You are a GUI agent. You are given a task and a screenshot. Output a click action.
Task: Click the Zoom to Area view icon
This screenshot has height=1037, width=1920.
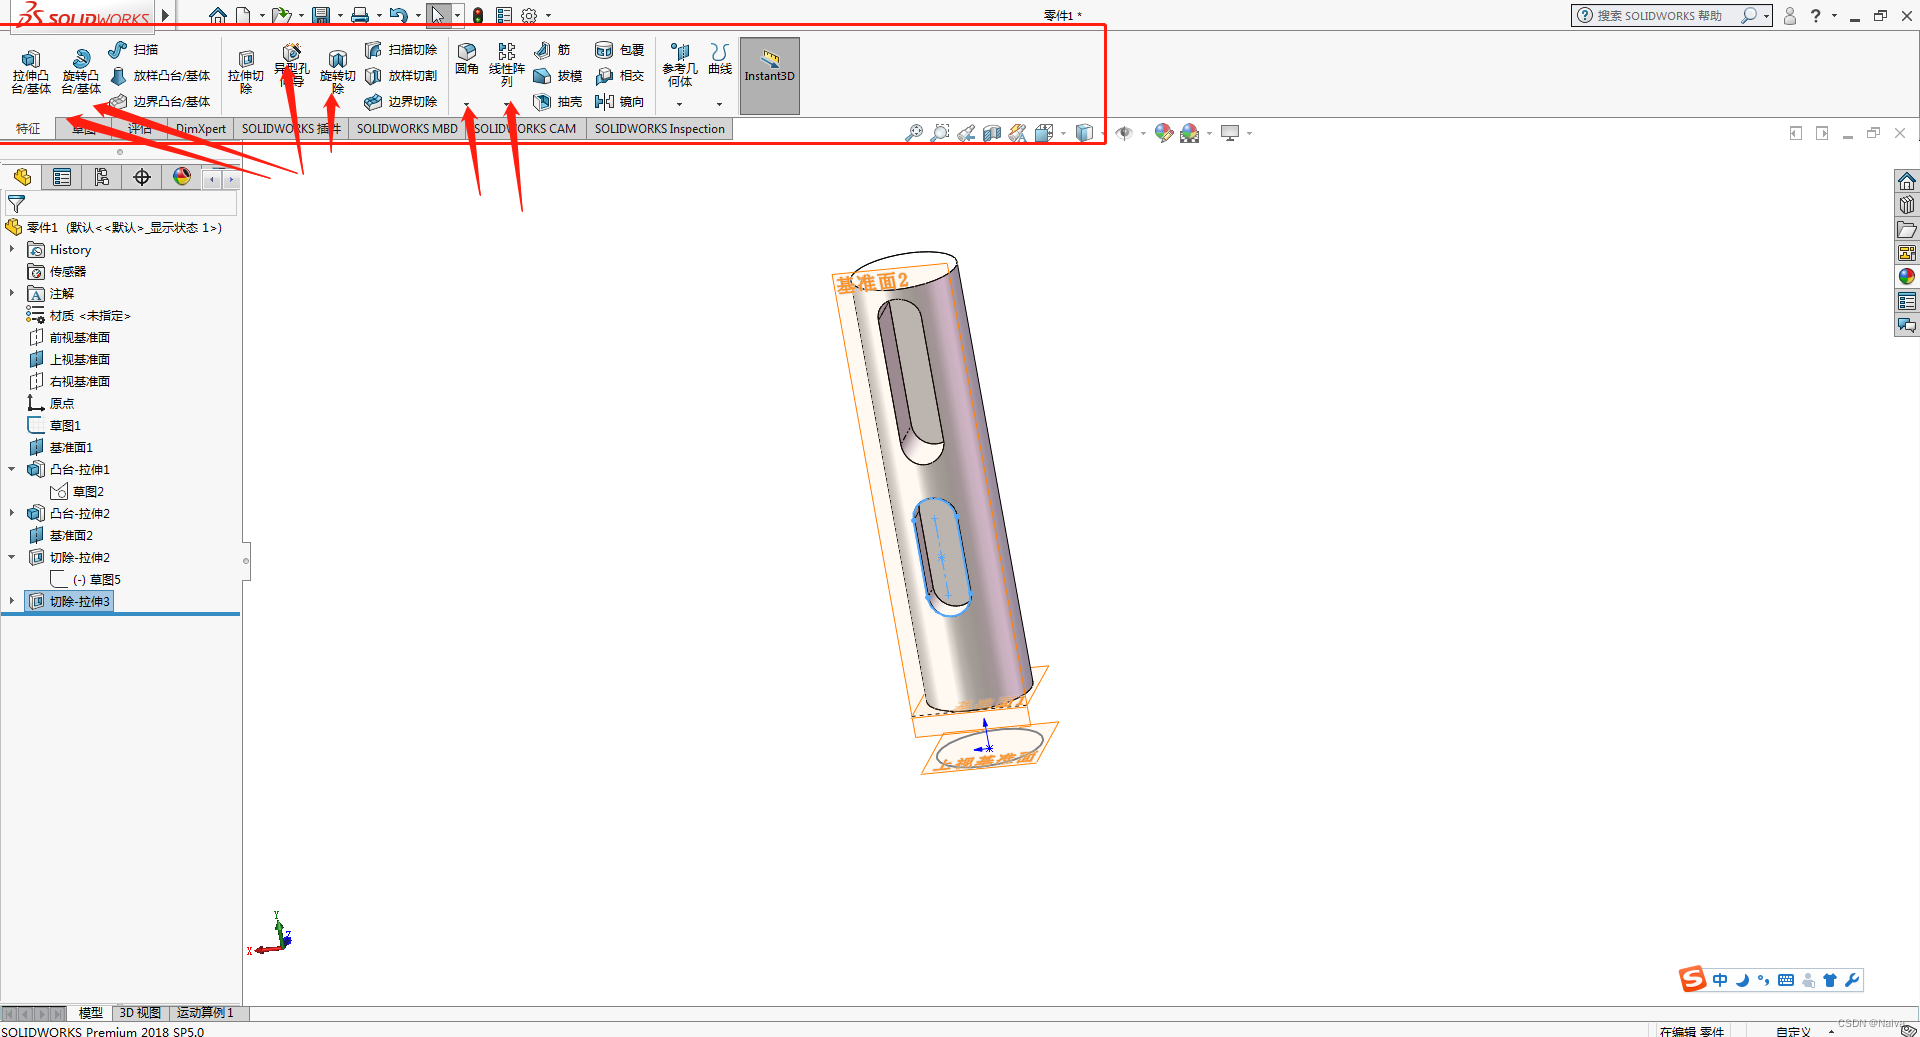click(x=939, y=133)
